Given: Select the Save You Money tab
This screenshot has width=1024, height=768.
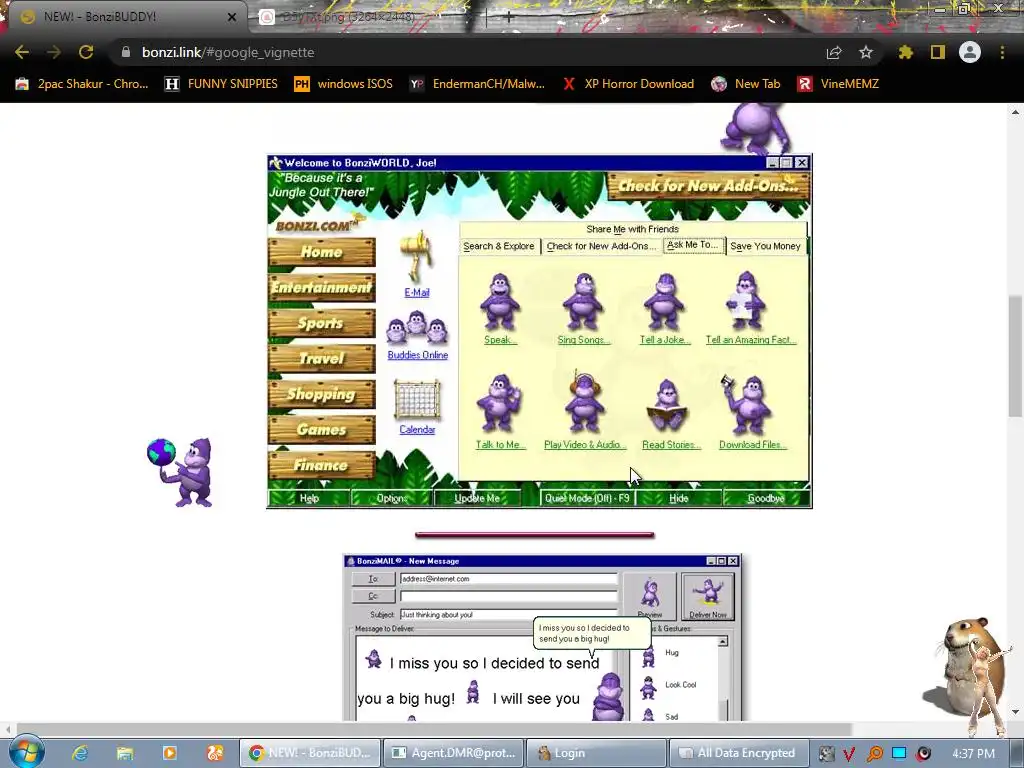Looking at the screenshot, I should pyautogui.click(x=765, y=246).
